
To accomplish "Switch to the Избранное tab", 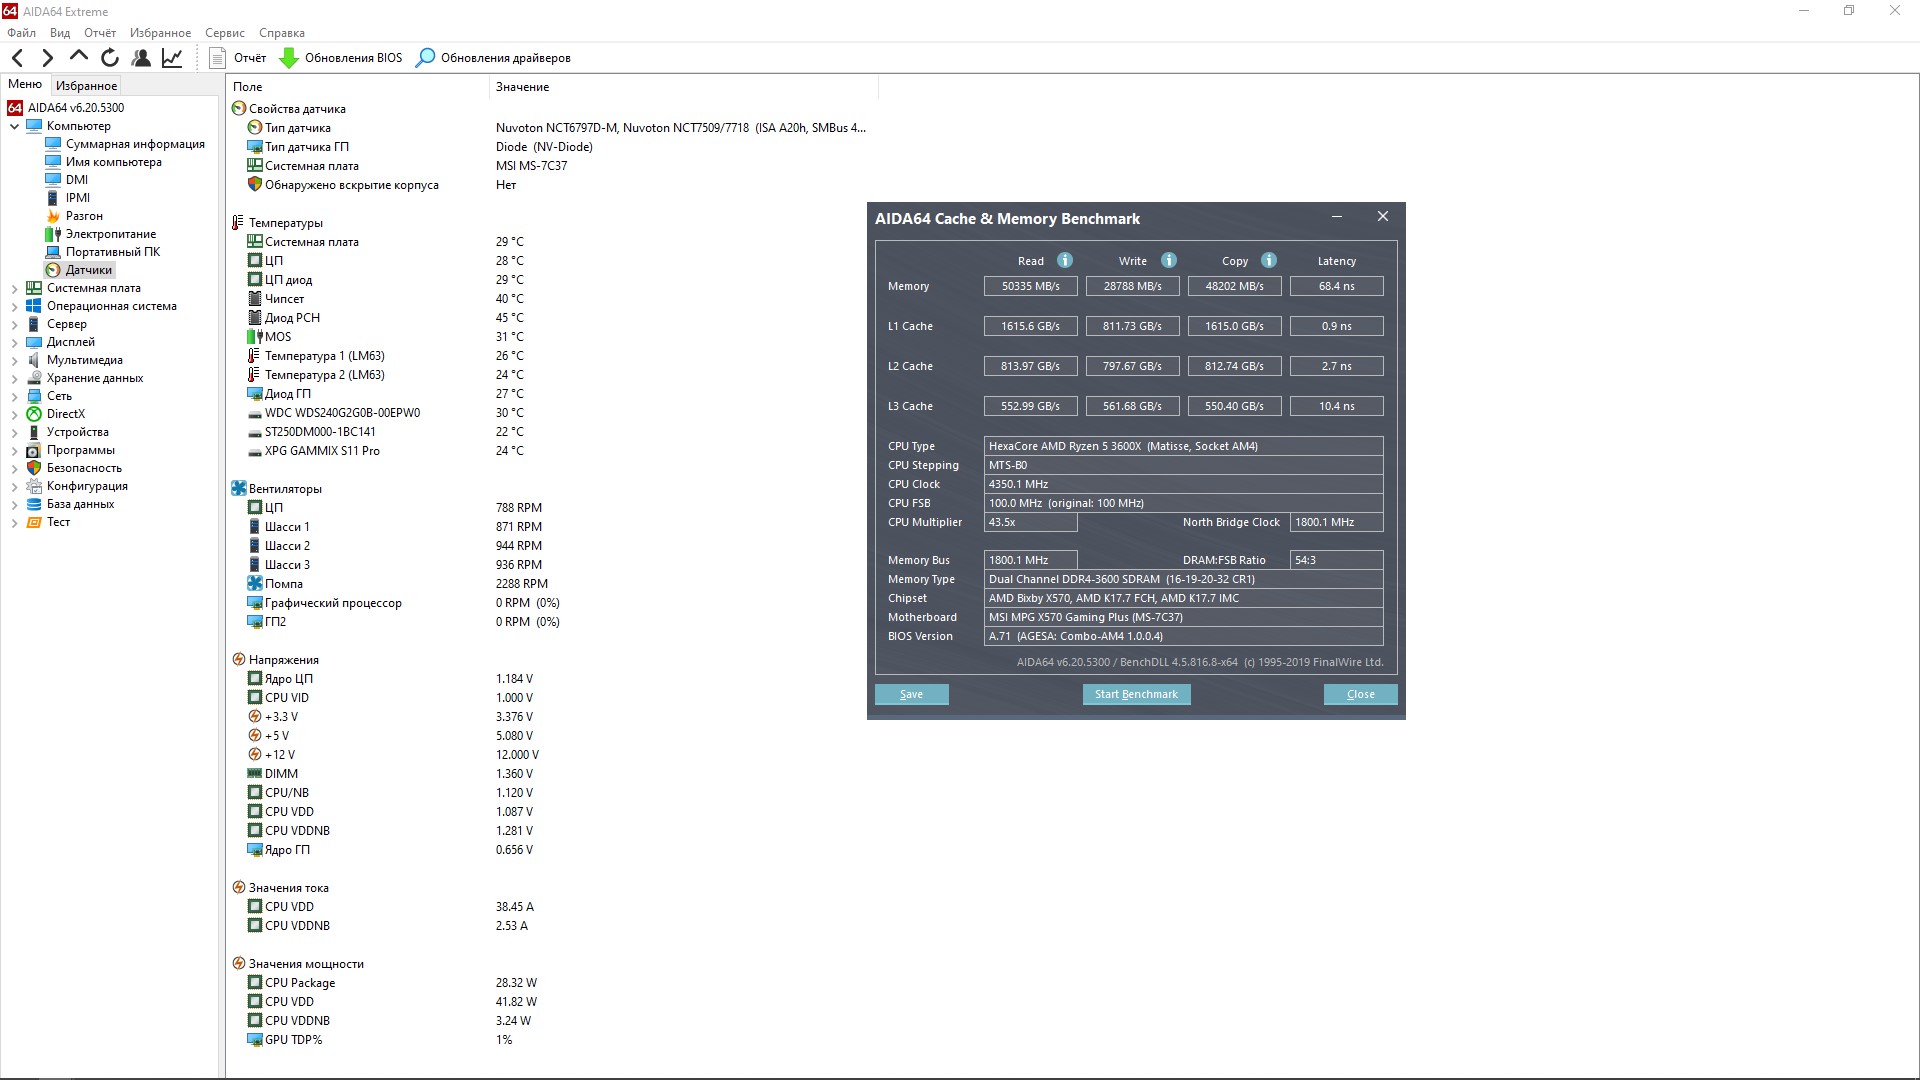I will (x=86, y=86).
